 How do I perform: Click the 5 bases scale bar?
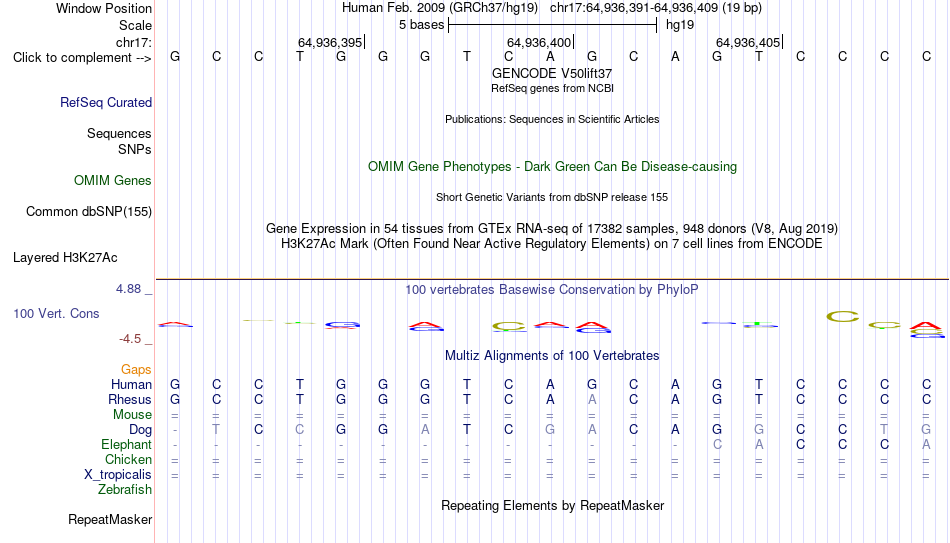[x=553, y=25]
